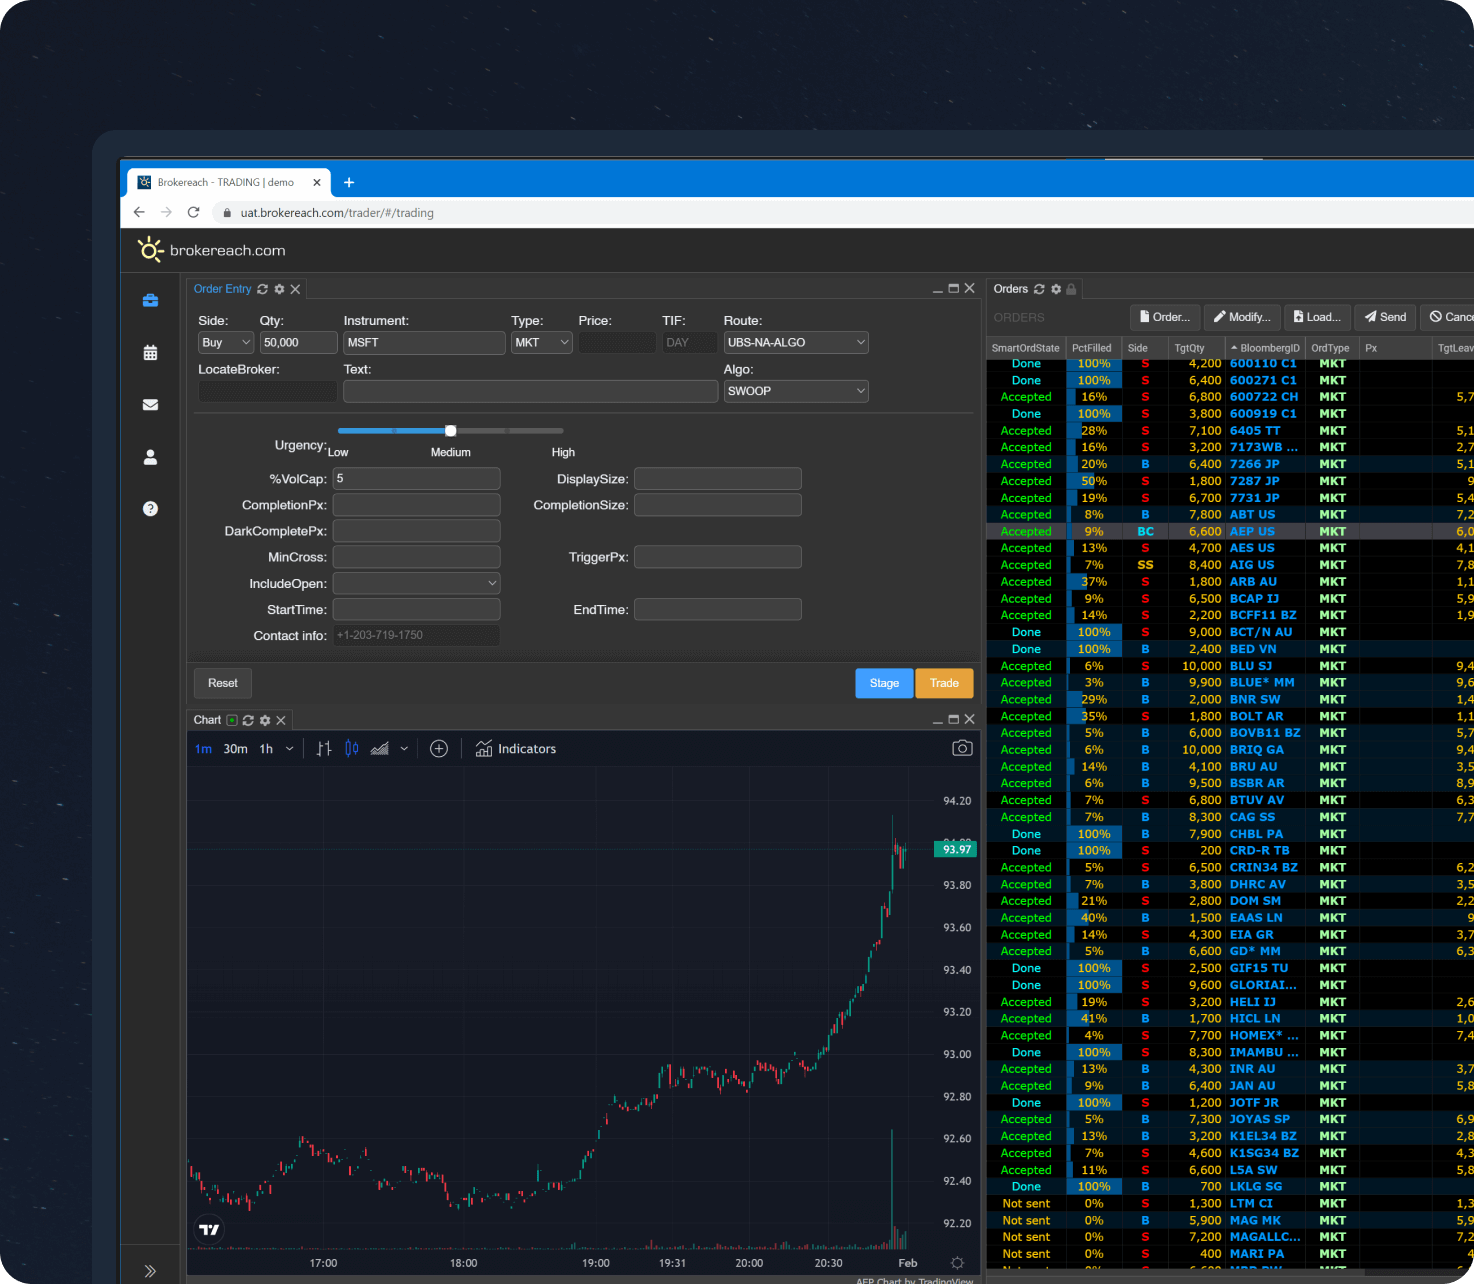Open the calendar icon in the sidebar
Image resolution: width=1474 pixels, height=1284 pixels.
coord(150,353)
